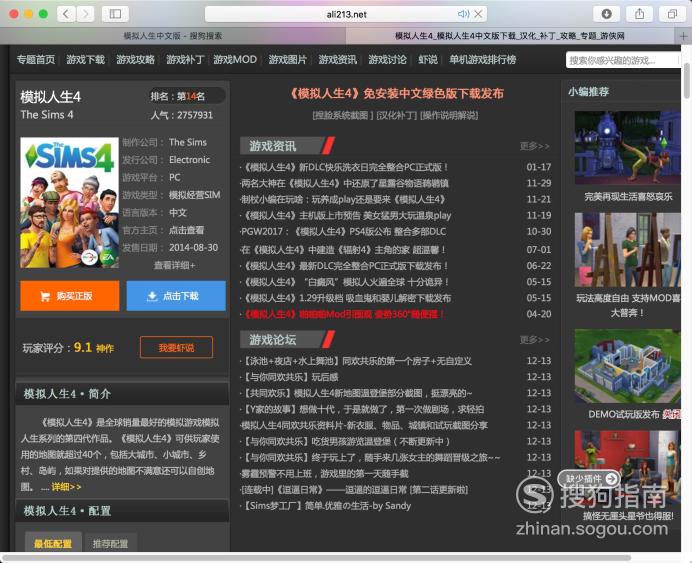Go forward with Safari's forward arrow

pyautogui.click(x=86, y=14)
